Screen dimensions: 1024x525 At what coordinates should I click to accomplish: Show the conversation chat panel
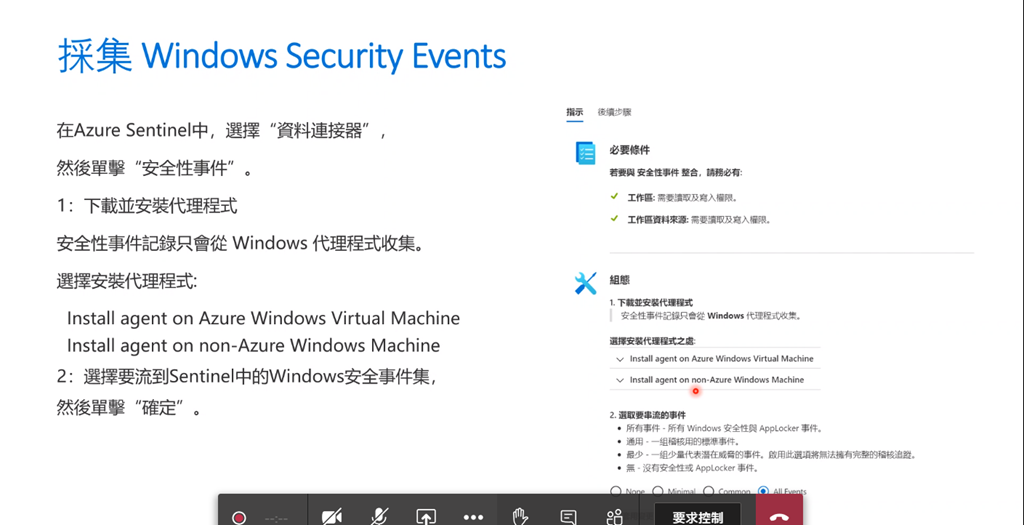coord(569,518)
